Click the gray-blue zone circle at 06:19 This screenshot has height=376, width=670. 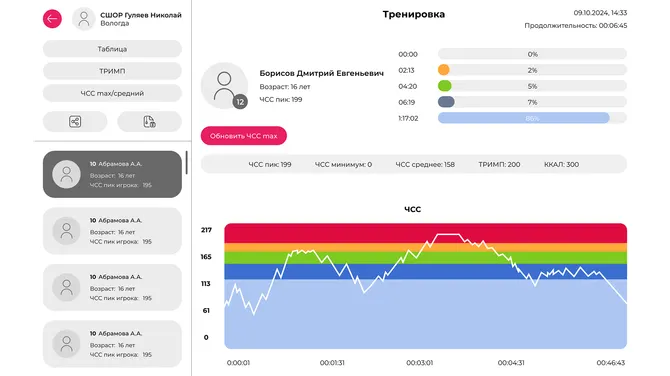[x=446, y=102]
